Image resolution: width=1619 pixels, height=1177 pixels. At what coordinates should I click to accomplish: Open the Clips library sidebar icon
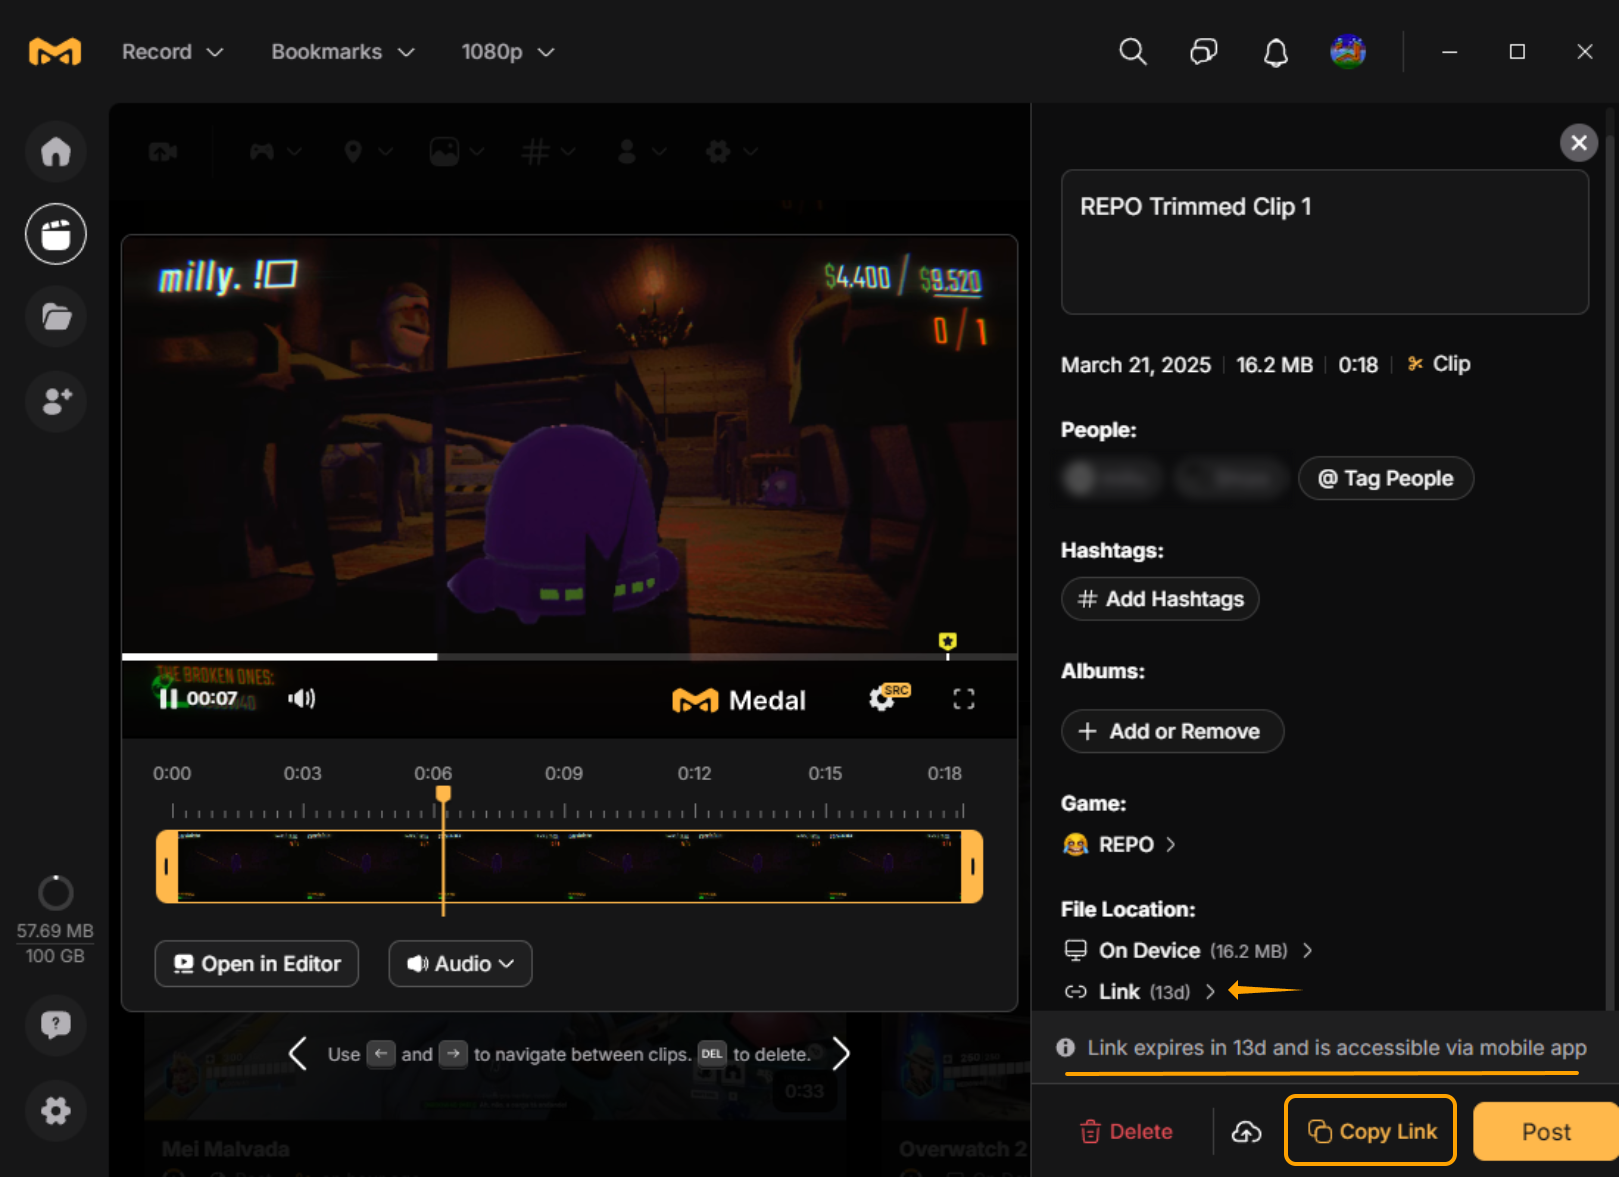56,235
